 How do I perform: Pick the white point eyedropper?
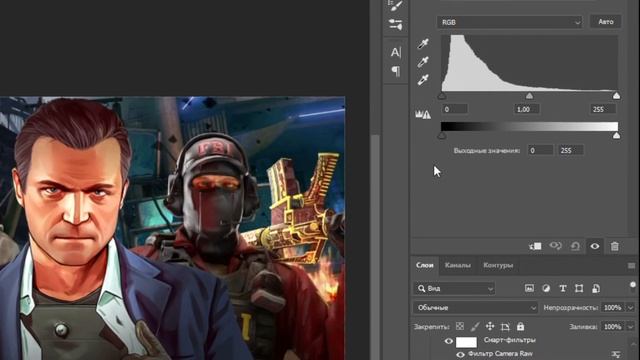point(423,80)
